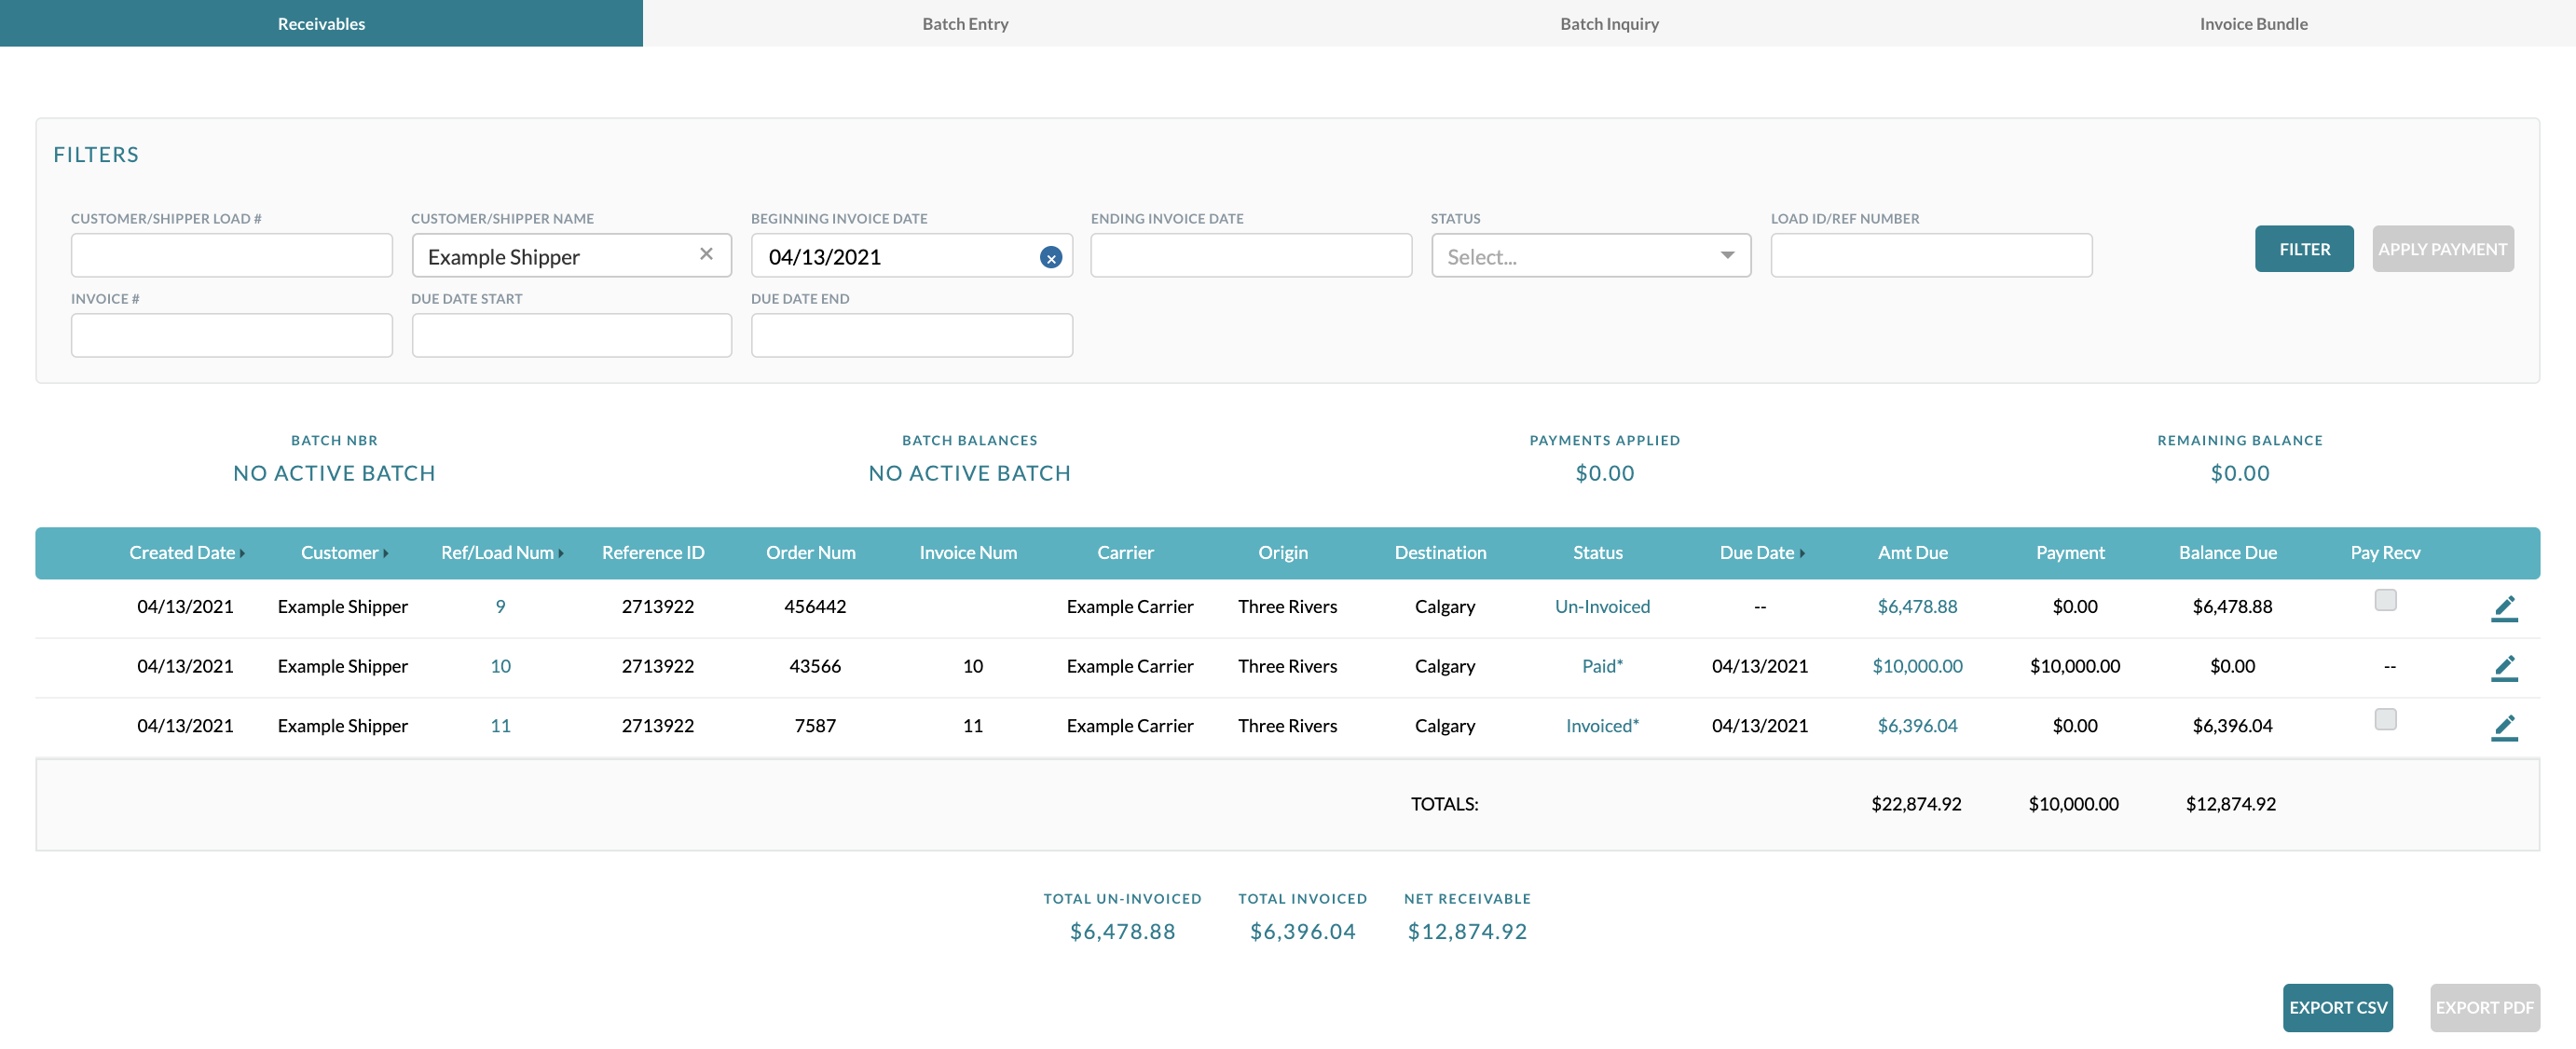Viewport: 2576px width, 1049px height.
Task: Click the FILTER button
Action: coord(2304,248)
